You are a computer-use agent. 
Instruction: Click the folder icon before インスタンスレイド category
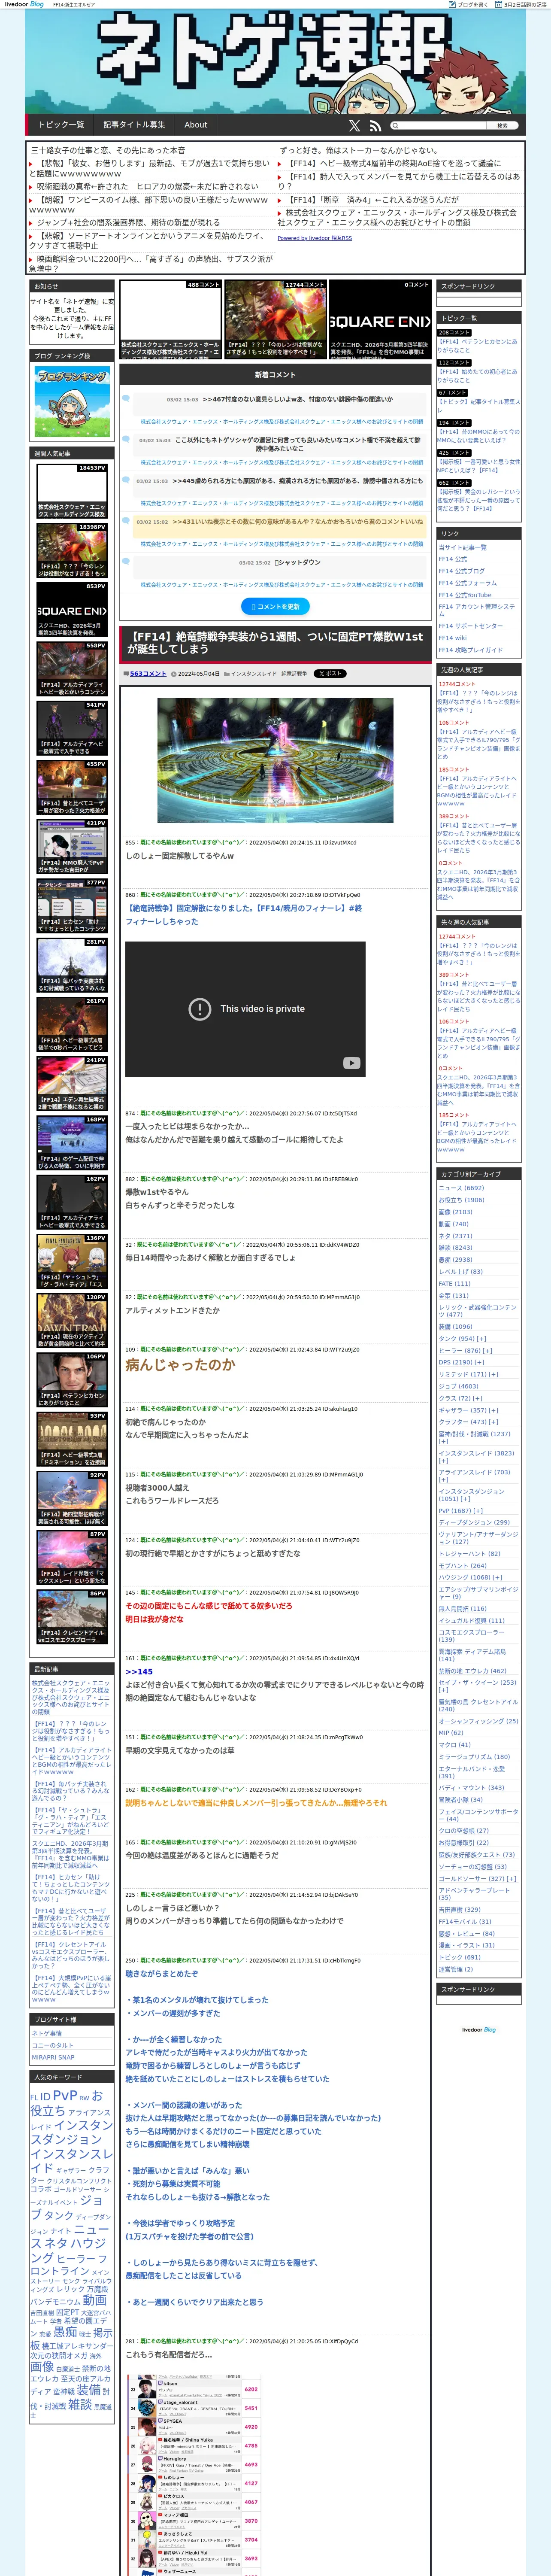[227, 674]
